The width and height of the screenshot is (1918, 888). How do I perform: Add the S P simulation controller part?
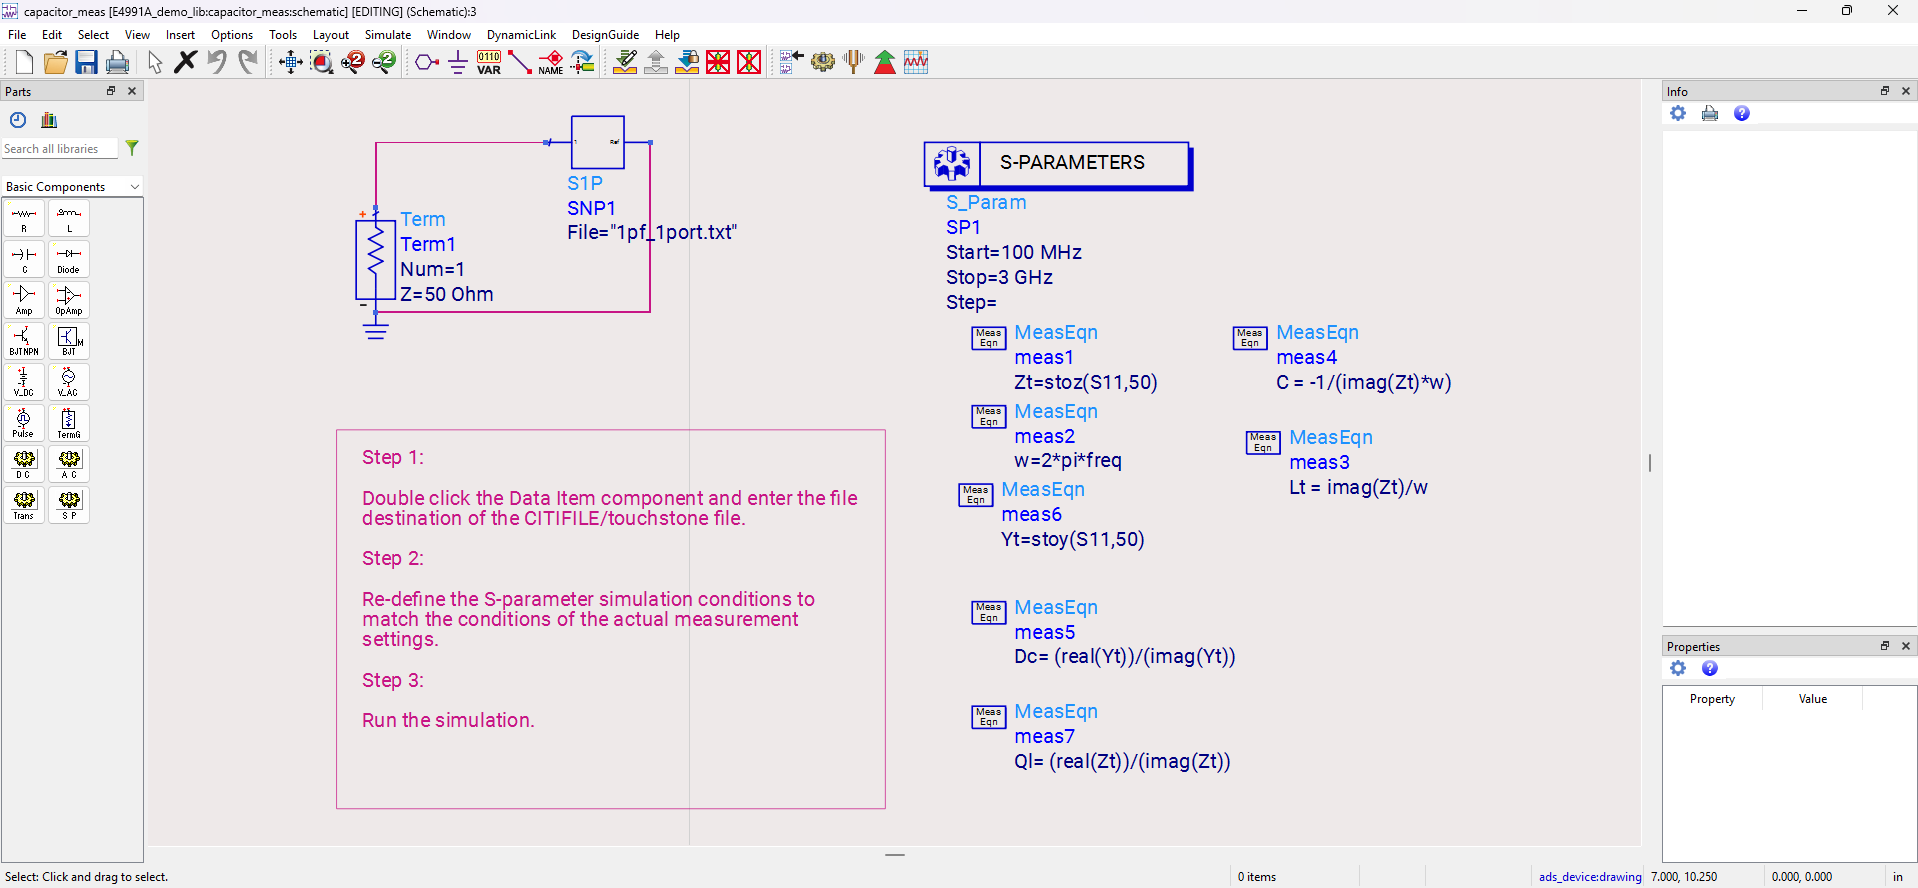pos(69,504)
